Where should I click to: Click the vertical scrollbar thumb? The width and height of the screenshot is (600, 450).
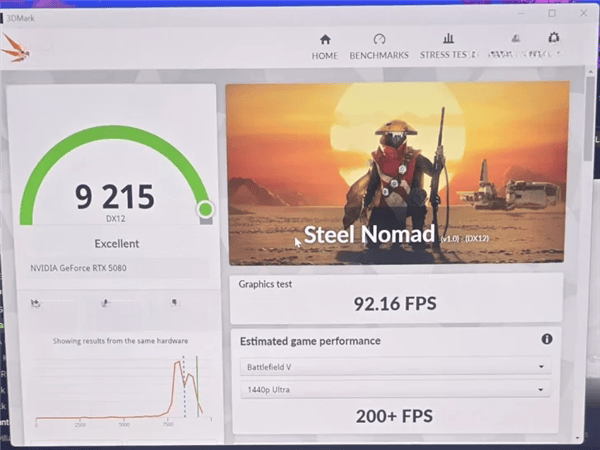point(590,119)
